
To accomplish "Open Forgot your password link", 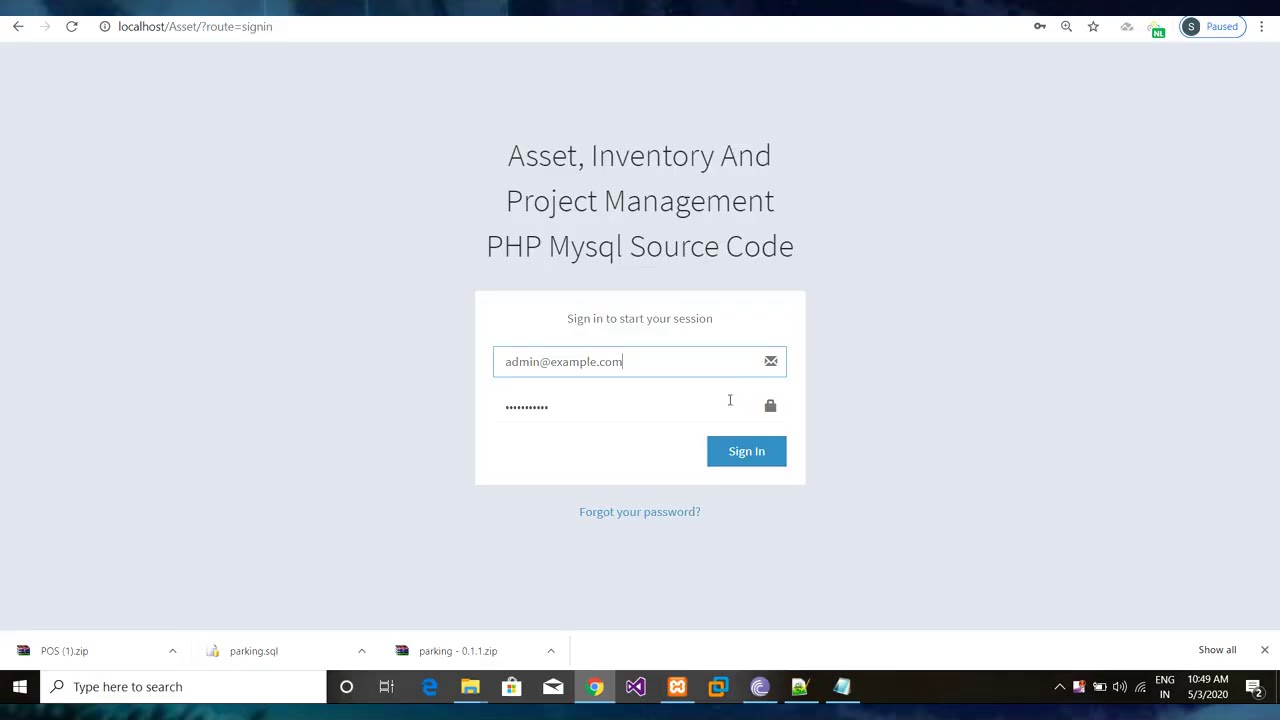I will [x=640, y=512].
